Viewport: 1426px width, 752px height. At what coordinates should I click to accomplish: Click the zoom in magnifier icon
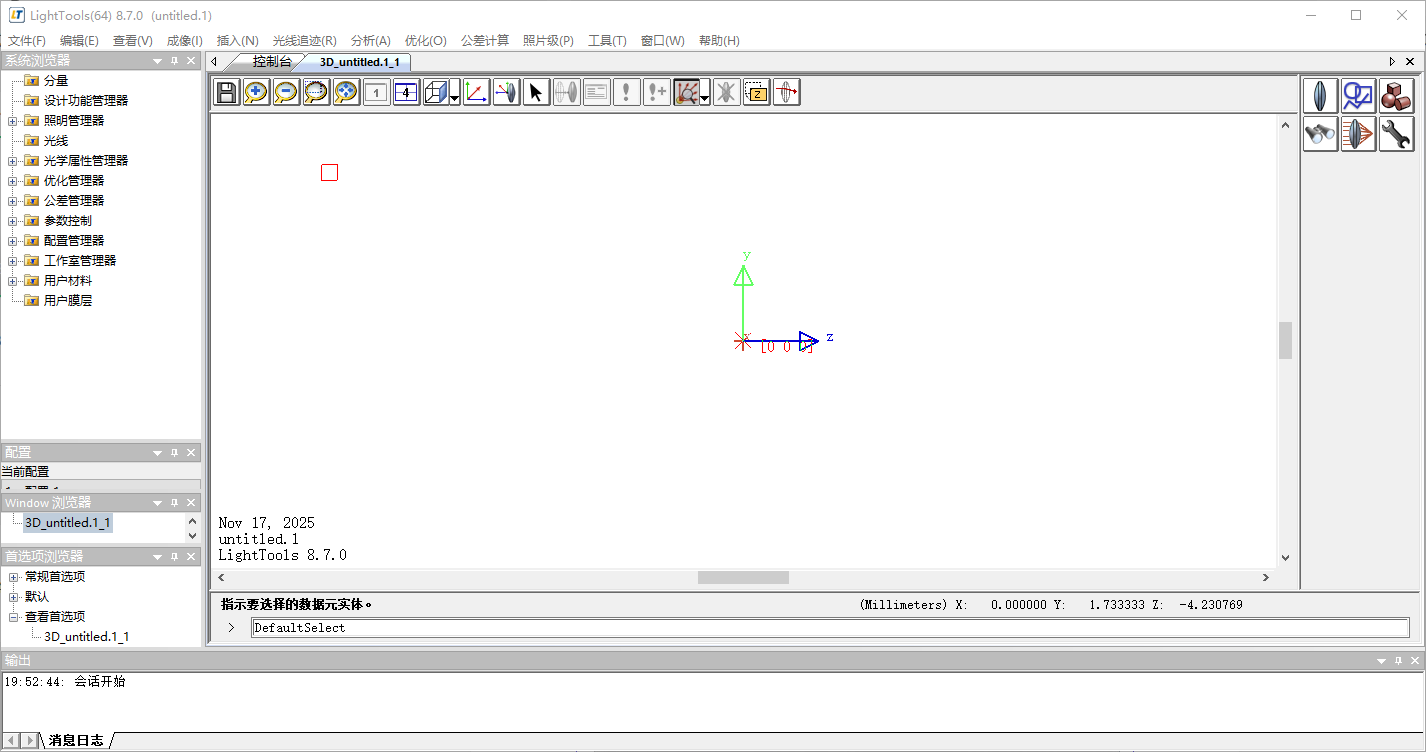click(256, 93)
